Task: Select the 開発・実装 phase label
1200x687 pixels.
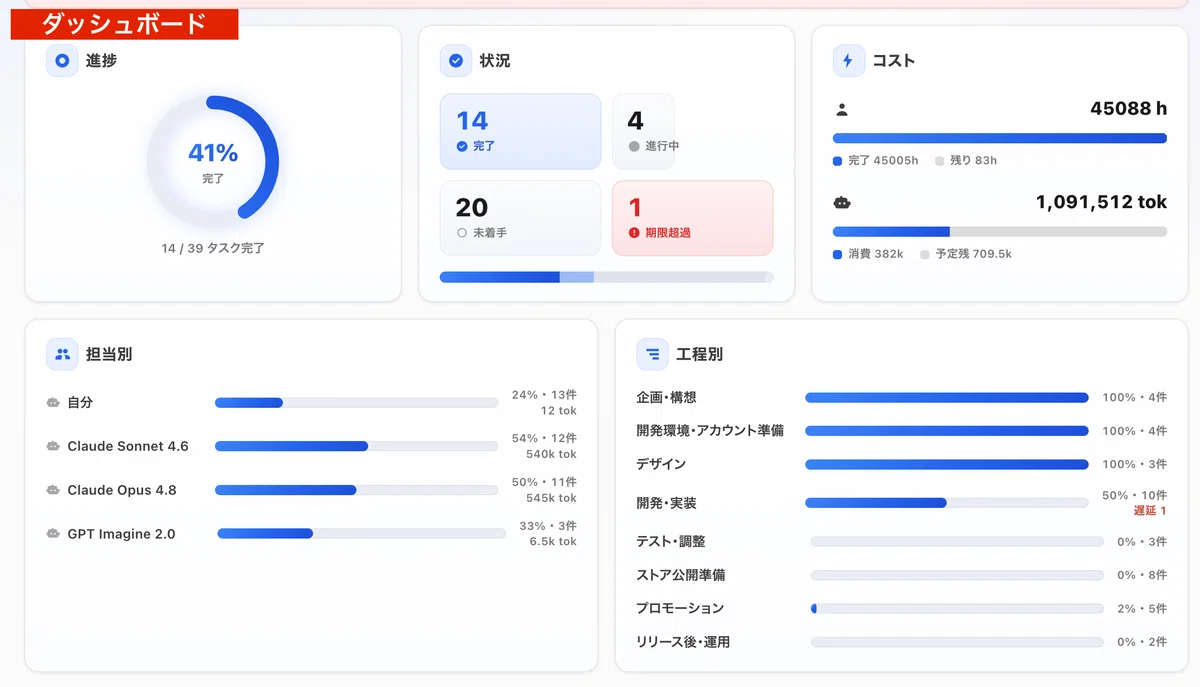Action: pos(666,503)
